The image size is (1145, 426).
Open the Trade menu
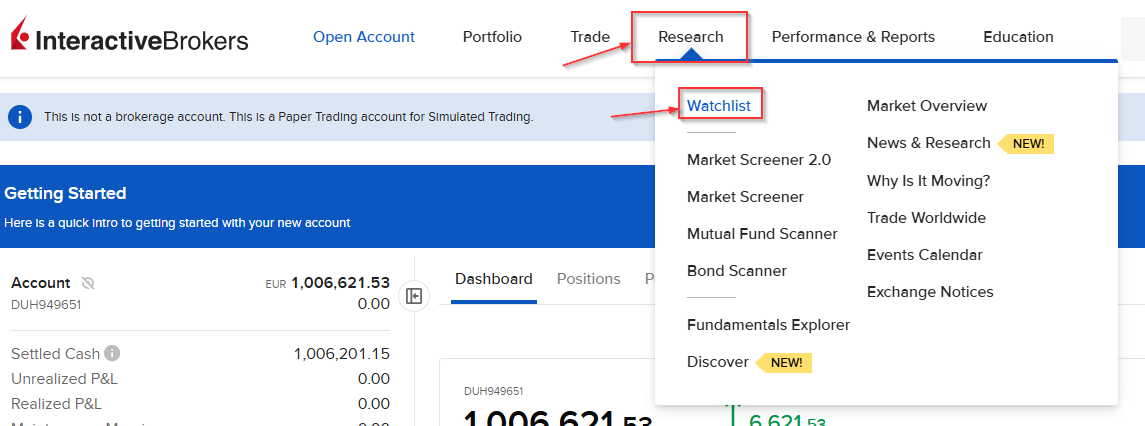click(590, 37)
